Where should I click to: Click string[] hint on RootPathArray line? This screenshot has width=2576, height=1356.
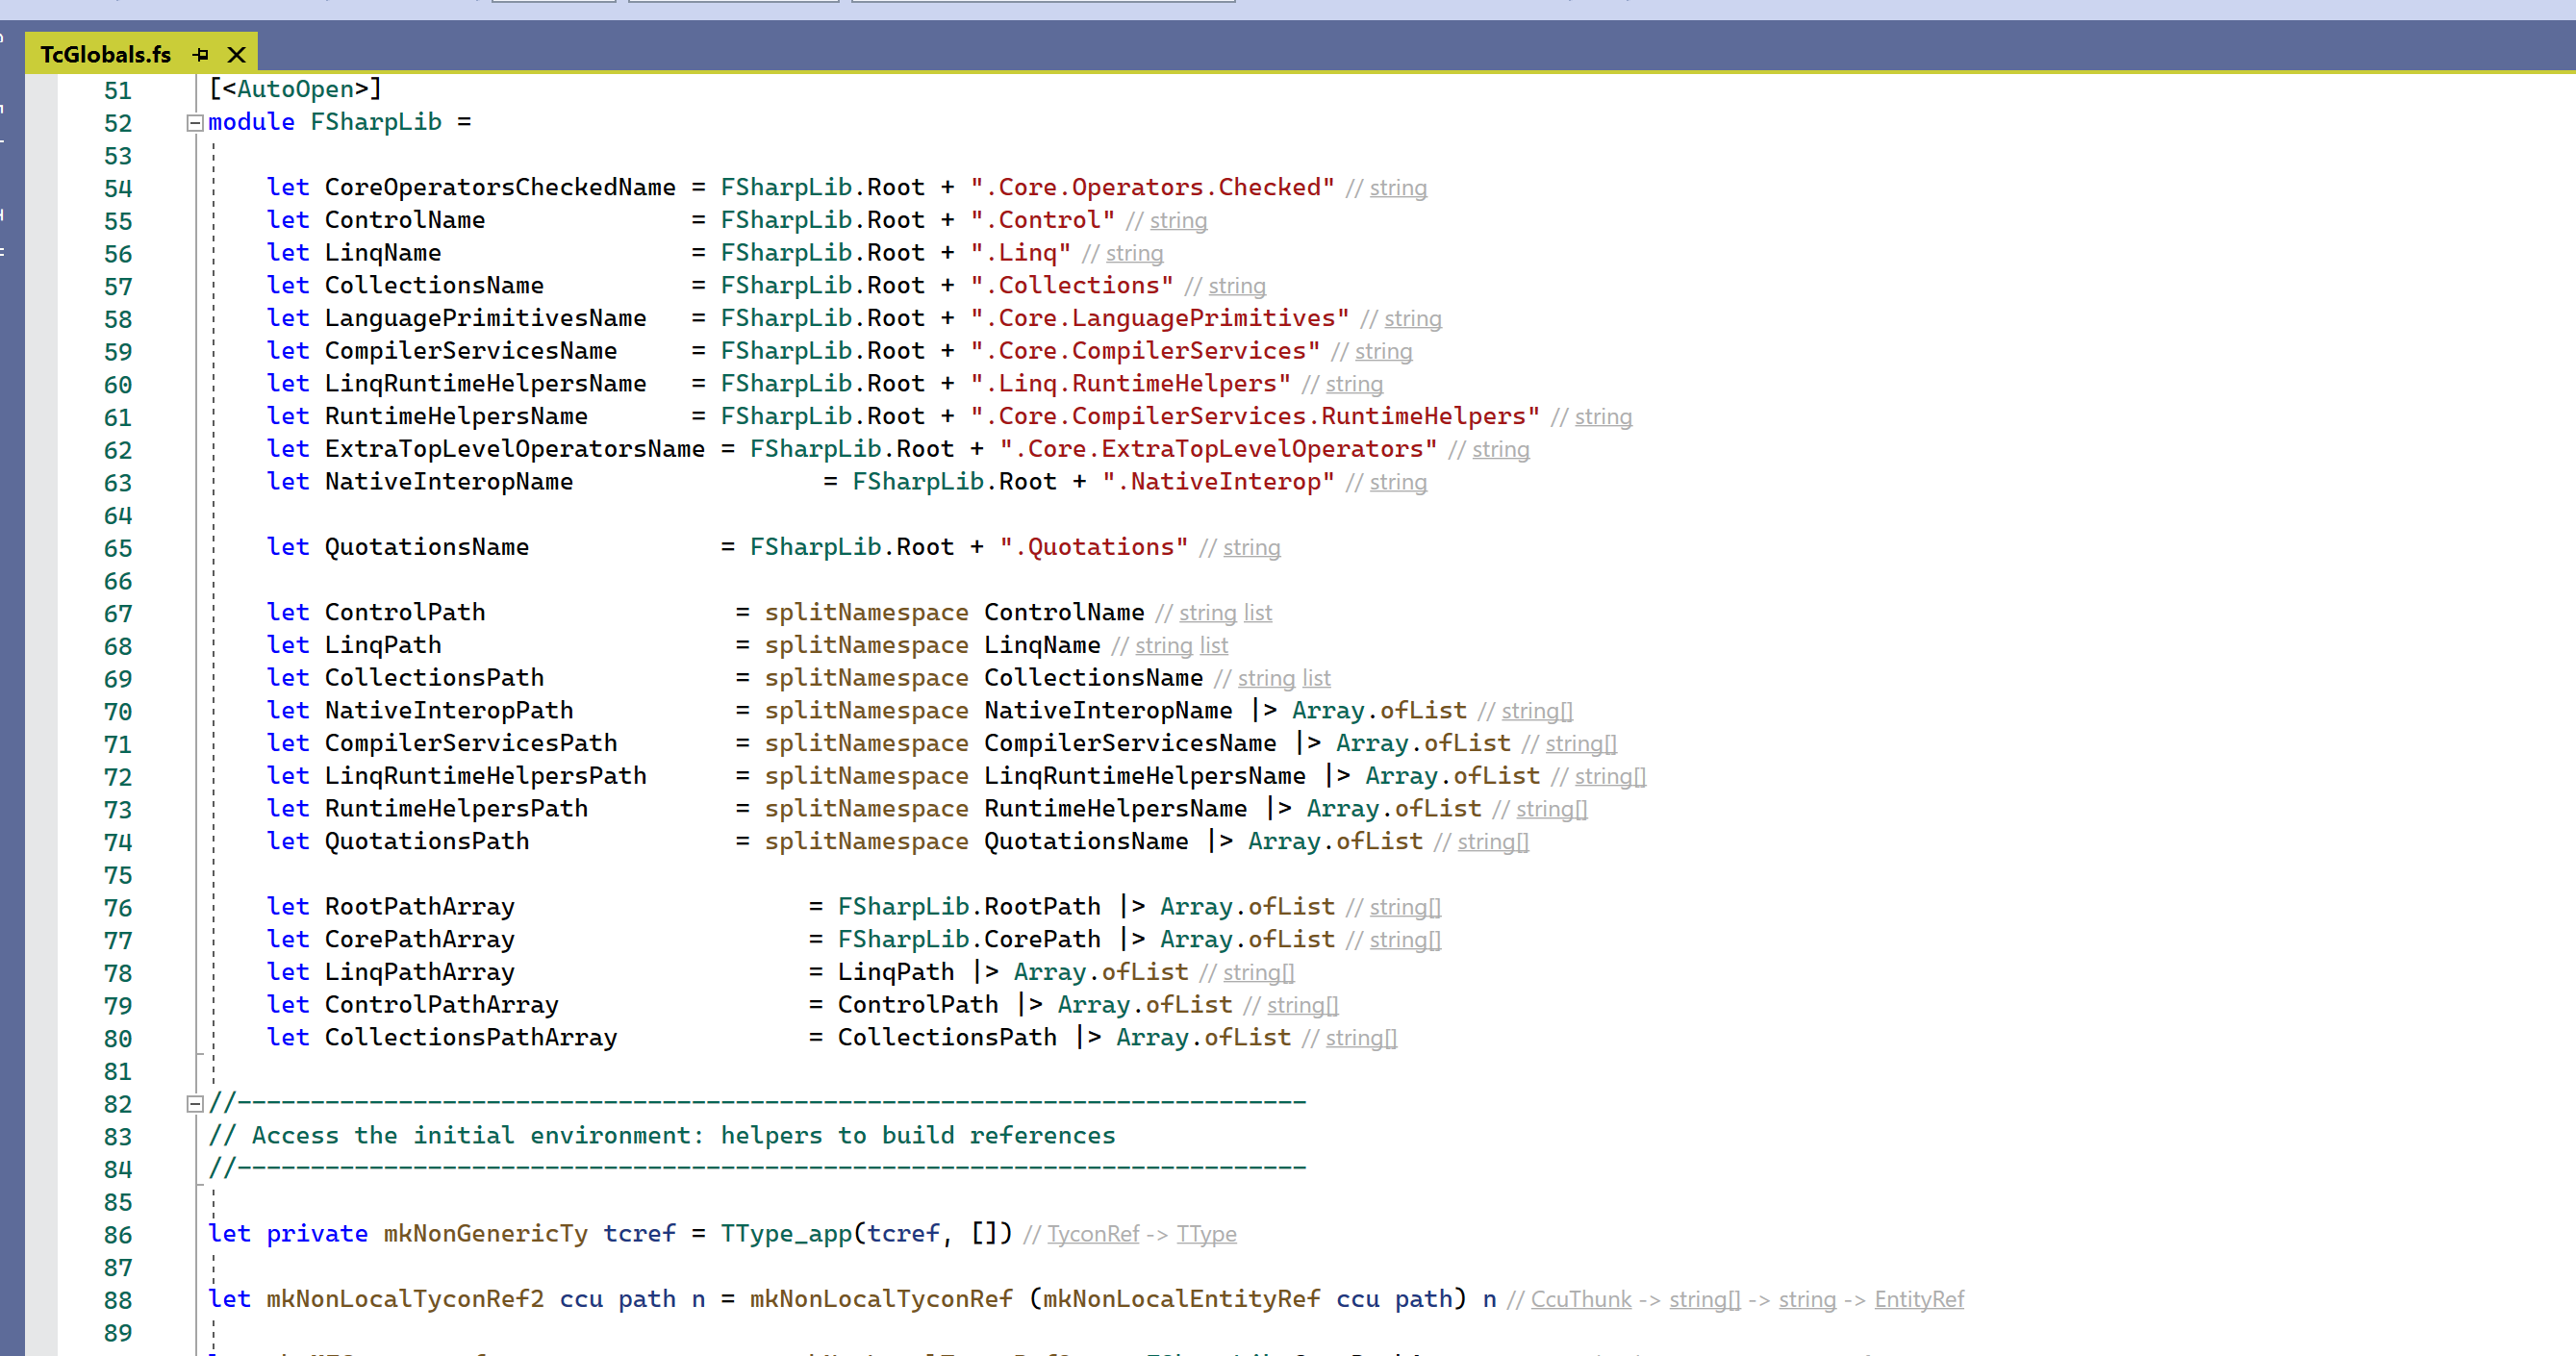[1404, 907]
